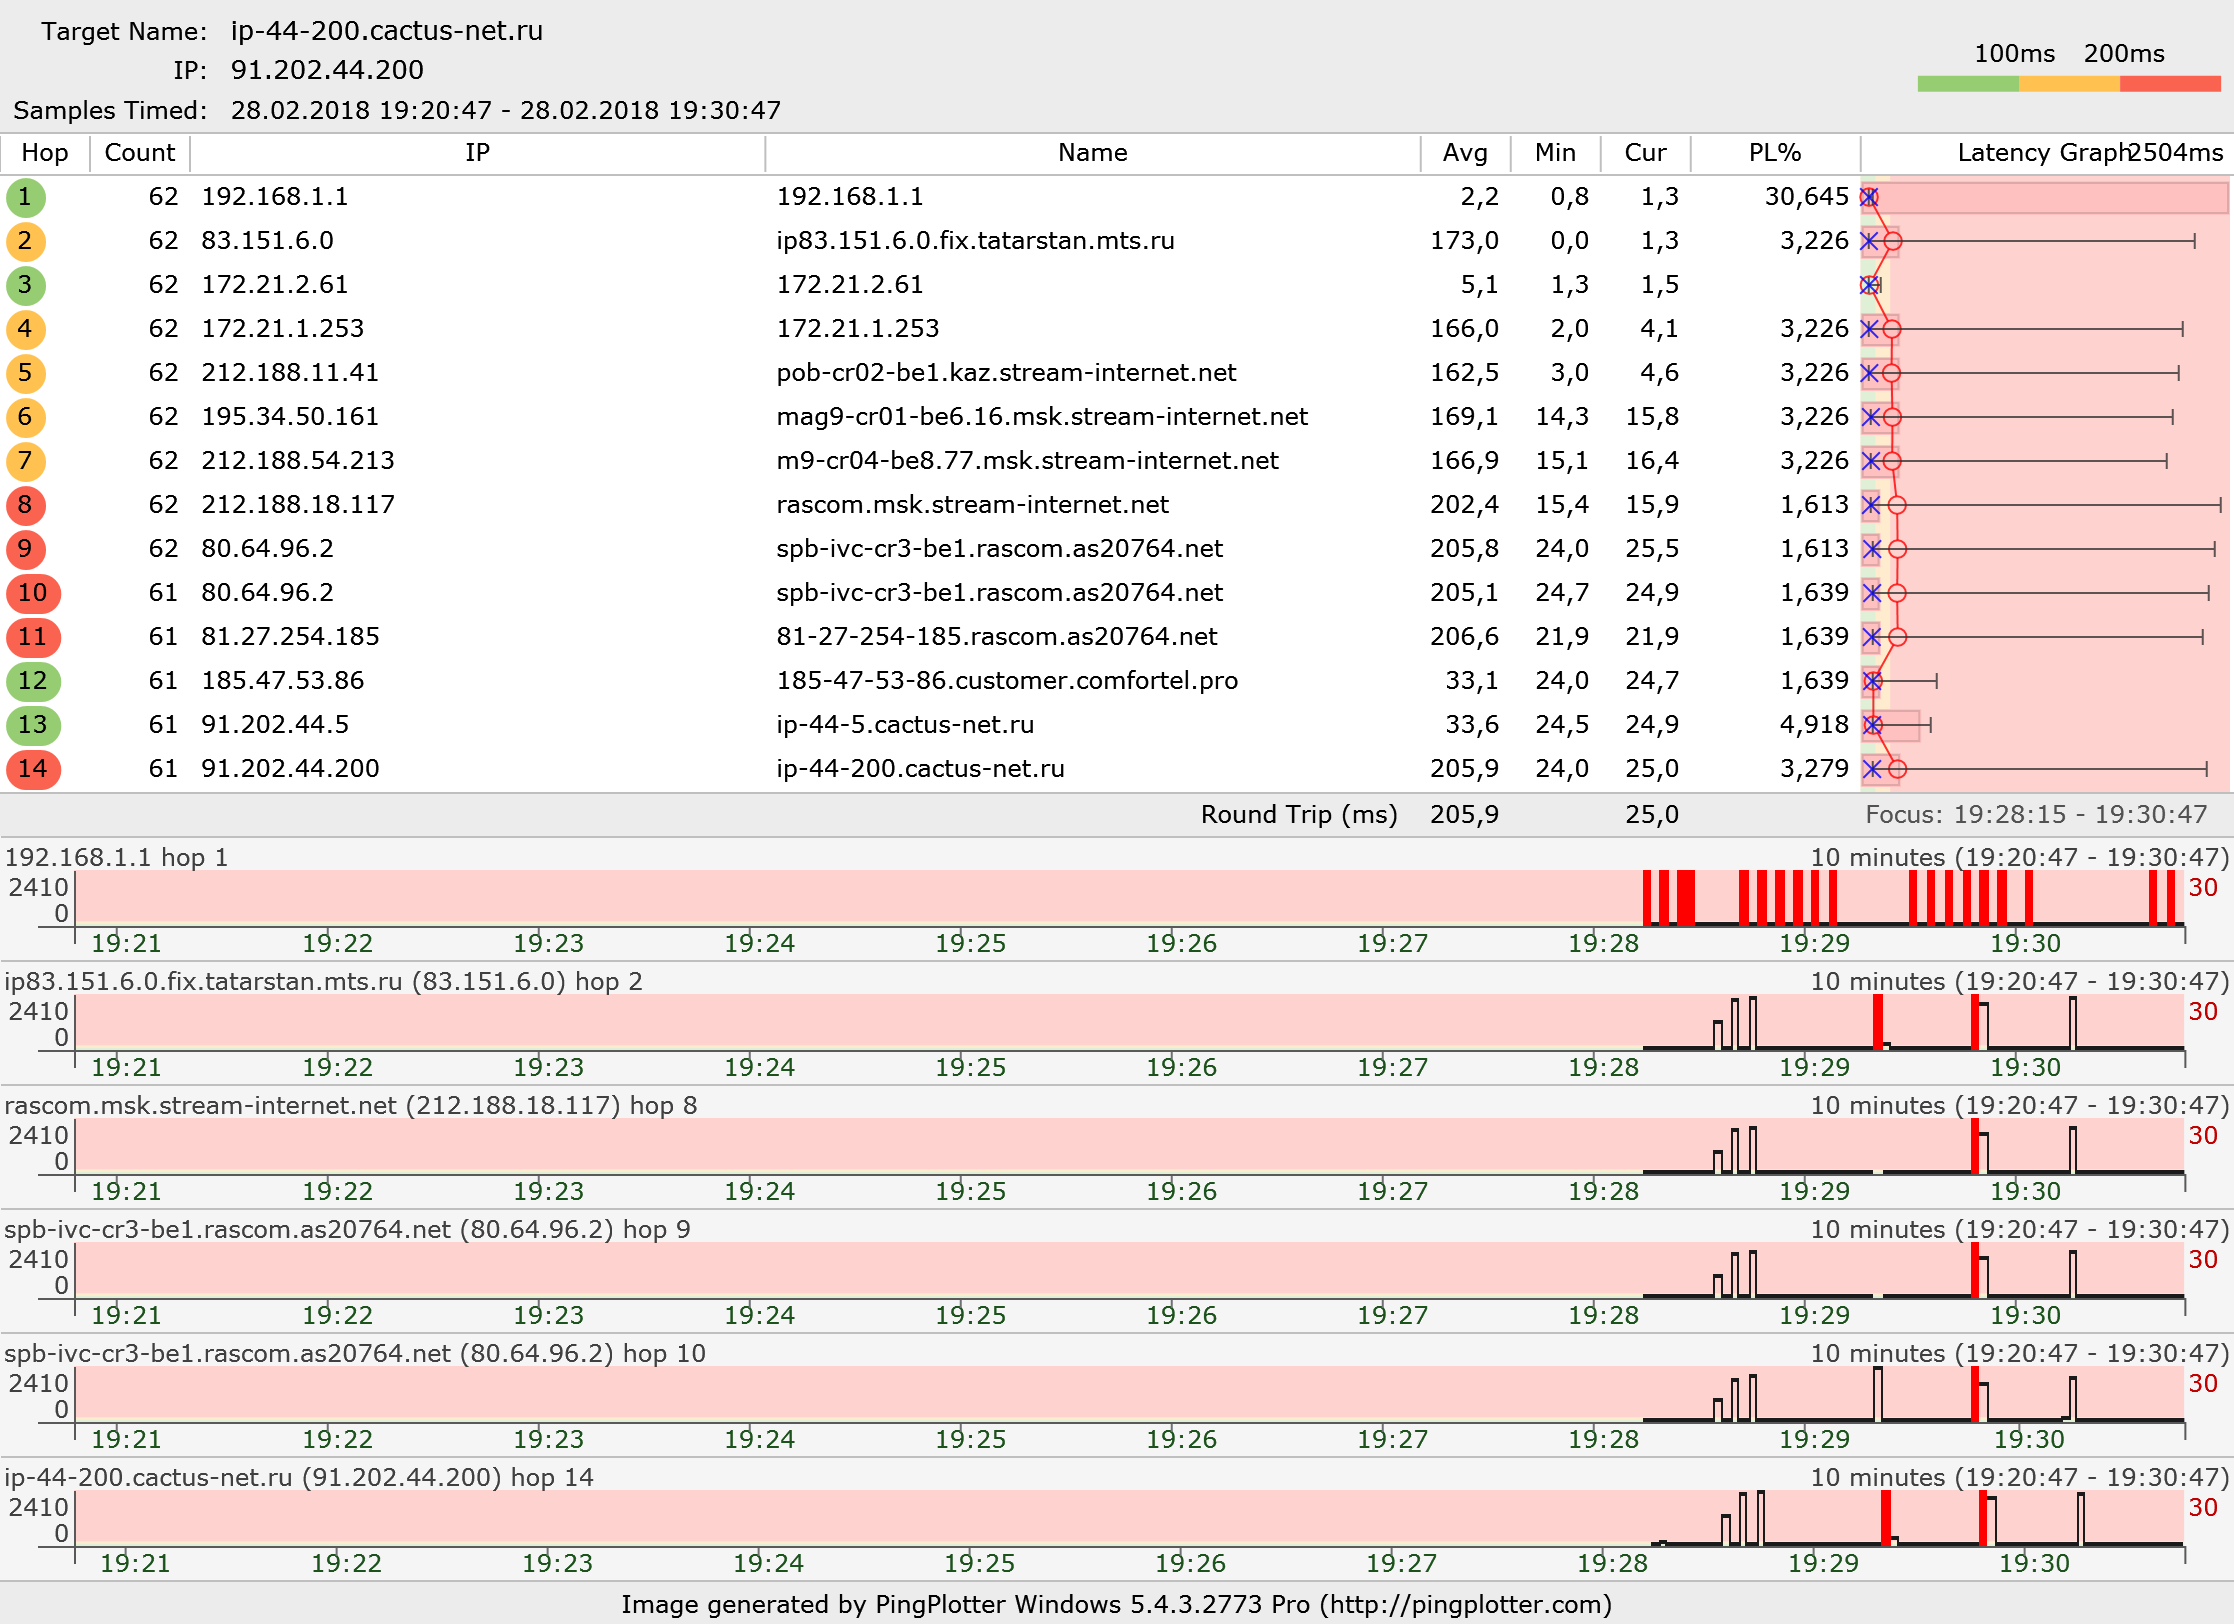2234x1624 pixels.
Task: Select IP cell 212.188.54.213
Action: click(x=298, y=461)
